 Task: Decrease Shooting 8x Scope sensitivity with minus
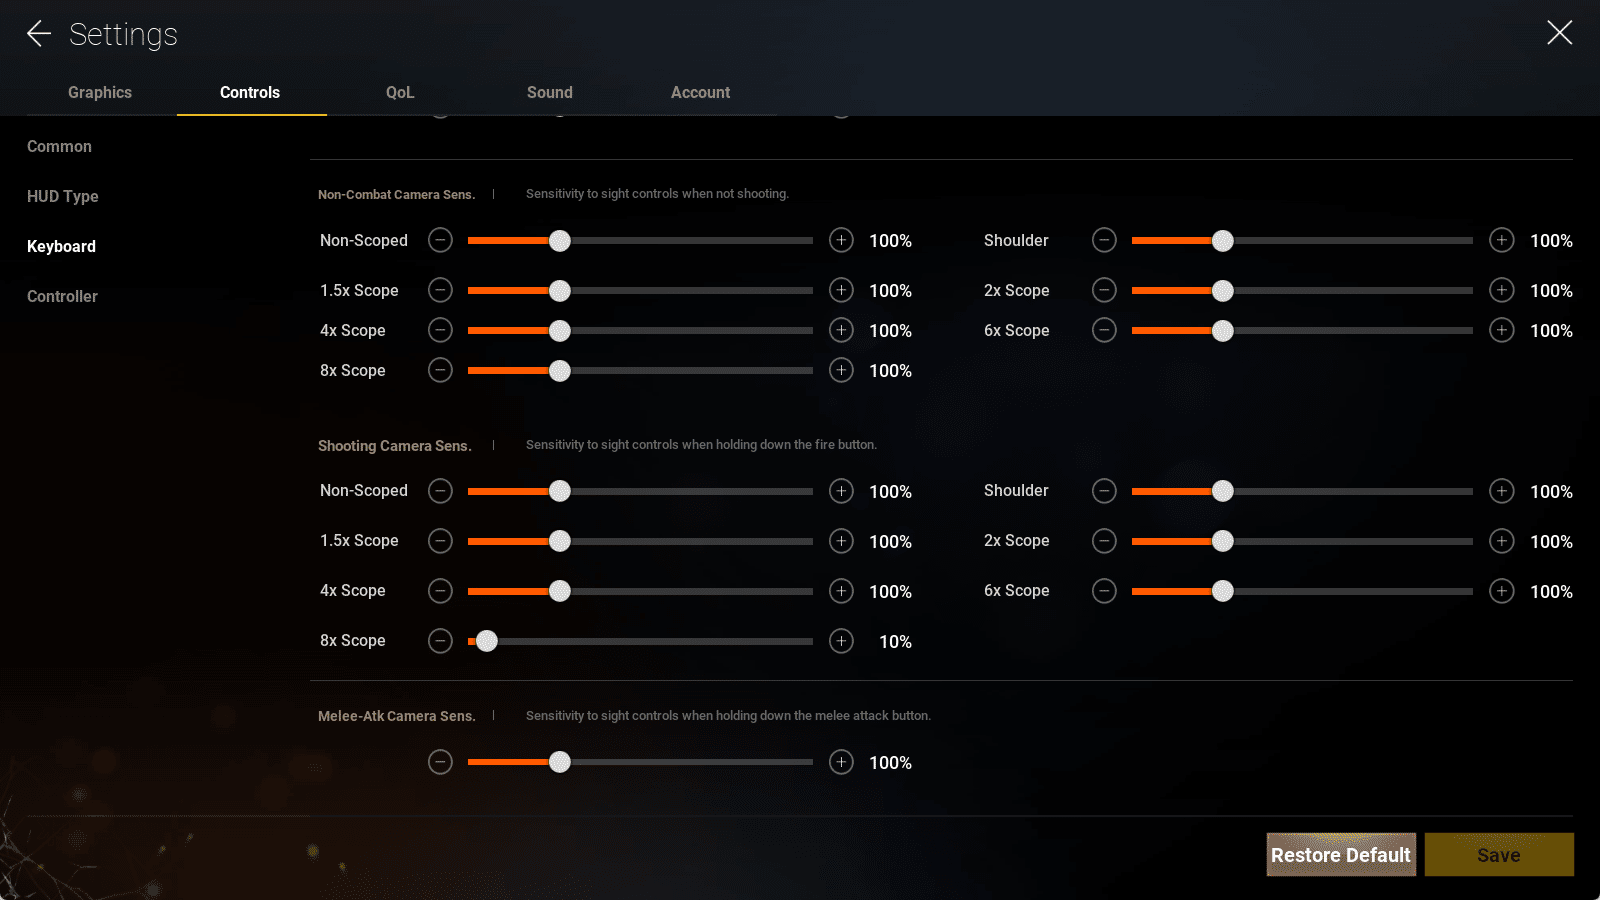click(x=440, y=641)
